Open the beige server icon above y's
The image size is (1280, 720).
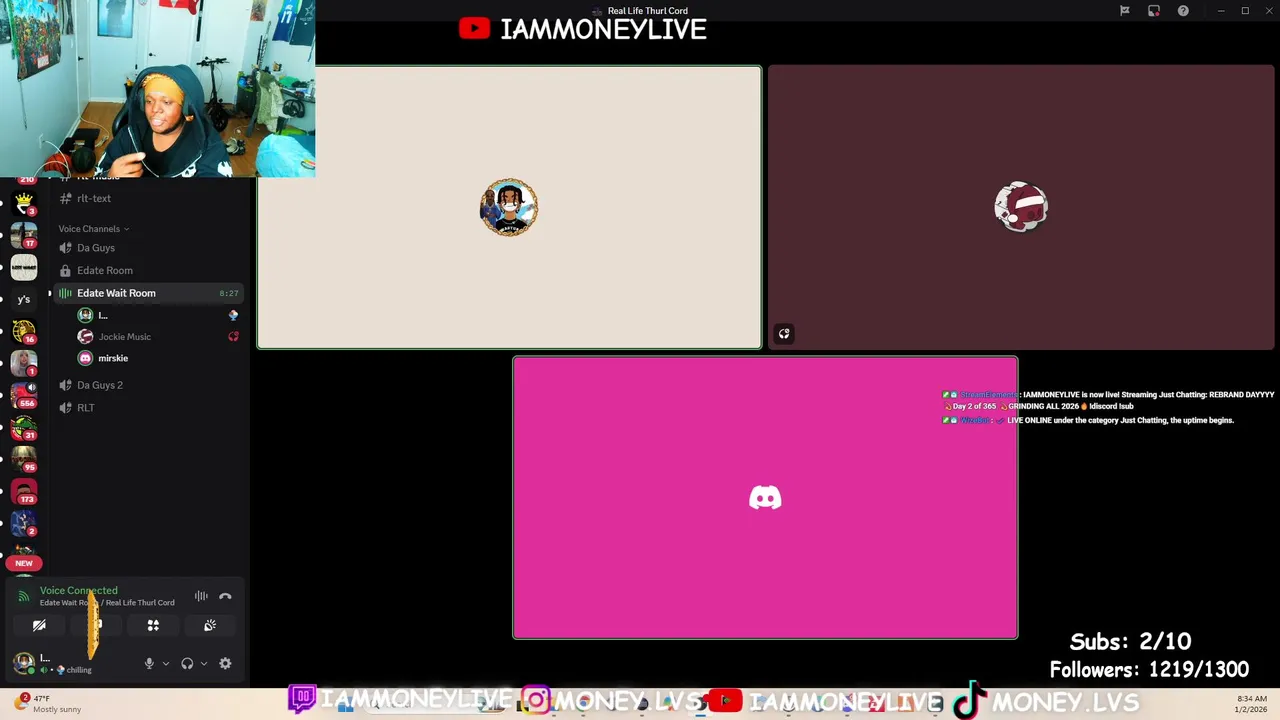[24, 267]
